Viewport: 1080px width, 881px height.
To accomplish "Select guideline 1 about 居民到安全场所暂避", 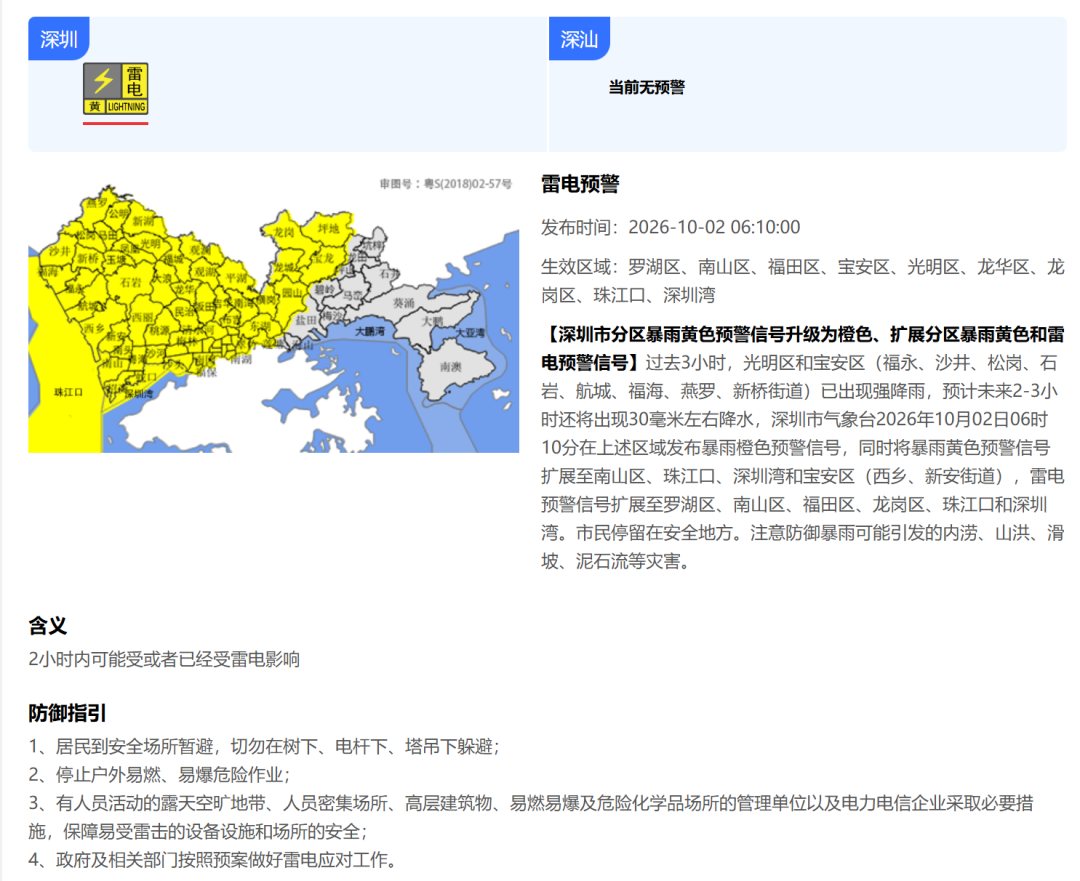I will pos(264,747).
